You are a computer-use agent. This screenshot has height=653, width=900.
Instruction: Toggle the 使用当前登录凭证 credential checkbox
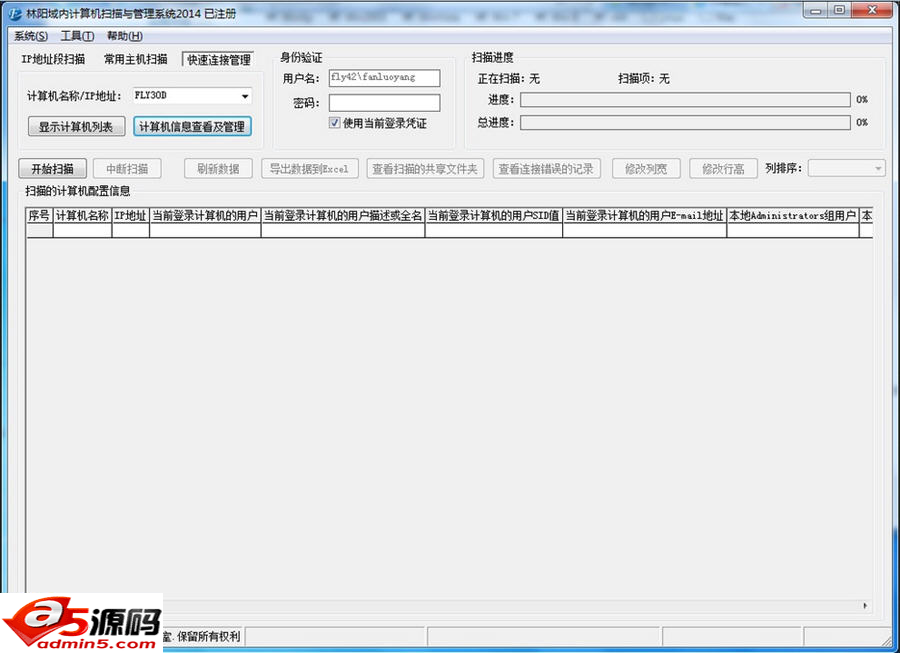point(336,122)
